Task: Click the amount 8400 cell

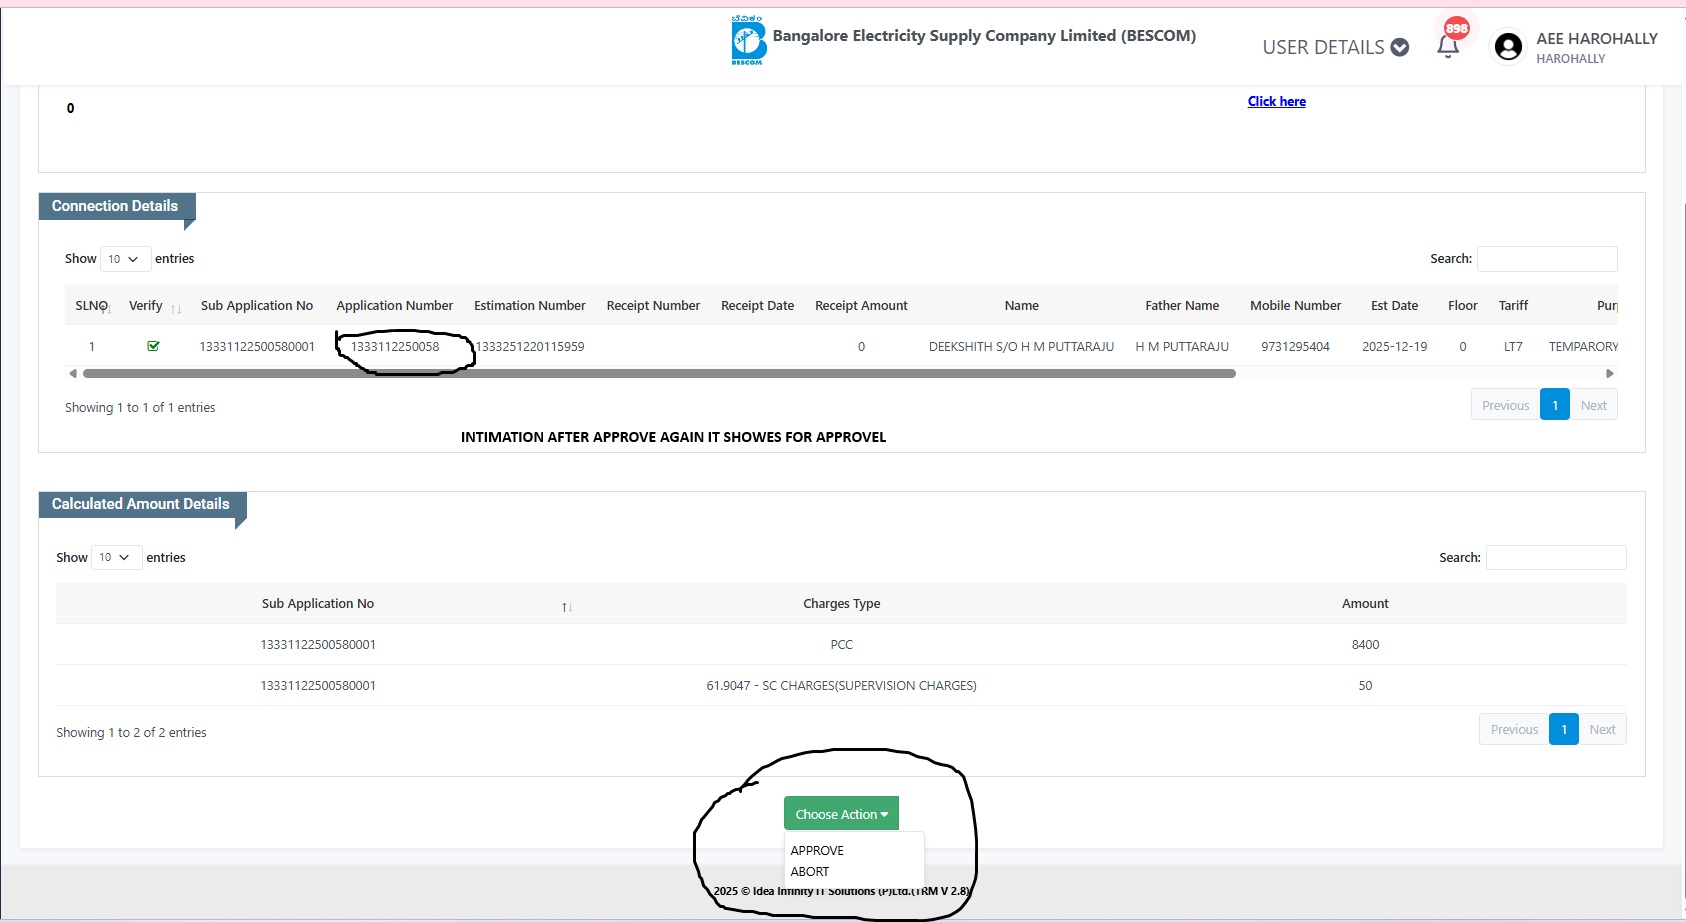Action: click(x=1365, y=645)
